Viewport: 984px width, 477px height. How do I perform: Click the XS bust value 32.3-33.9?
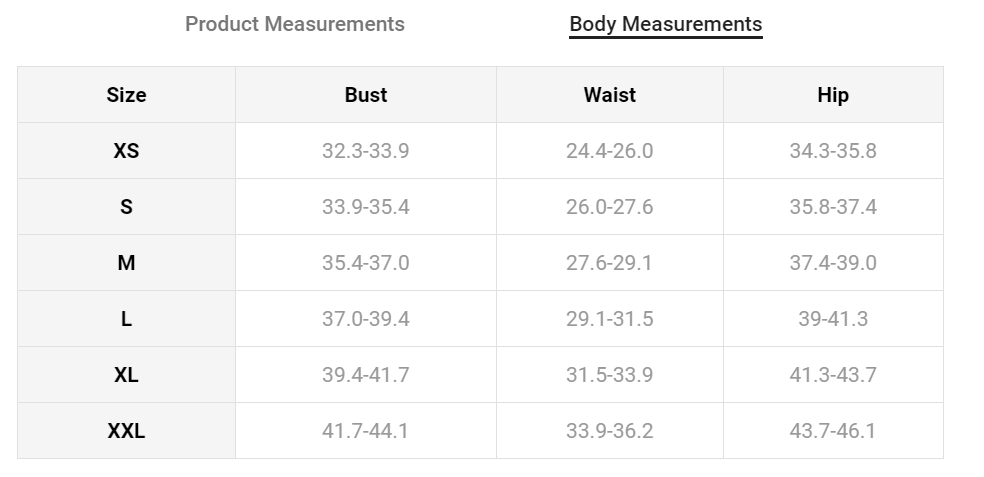tap(365, 151)
